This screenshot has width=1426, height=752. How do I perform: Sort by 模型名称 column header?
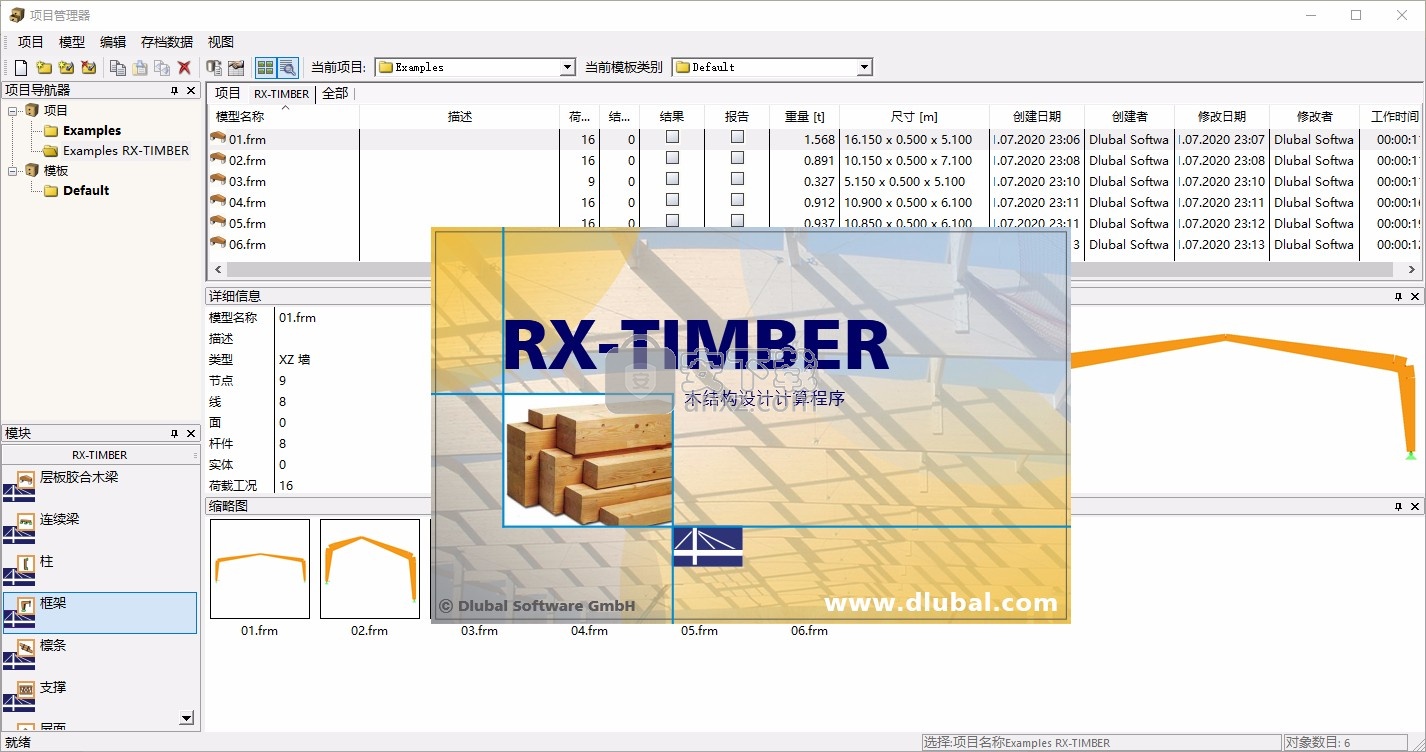click(284, 117)
